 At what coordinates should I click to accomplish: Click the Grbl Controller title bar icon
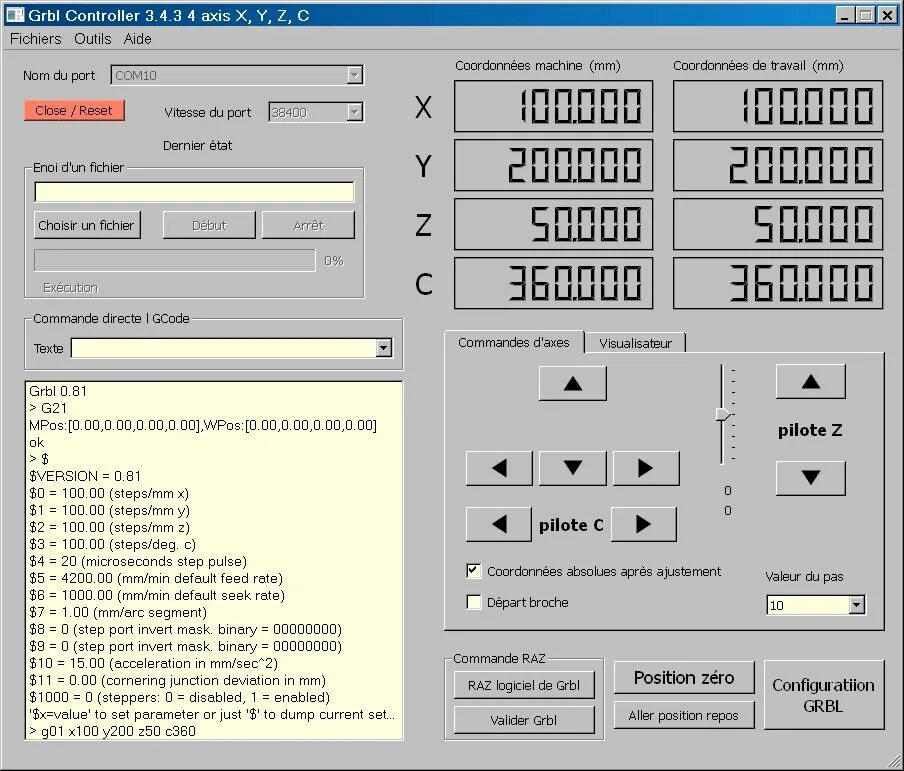tap(14, 15)
